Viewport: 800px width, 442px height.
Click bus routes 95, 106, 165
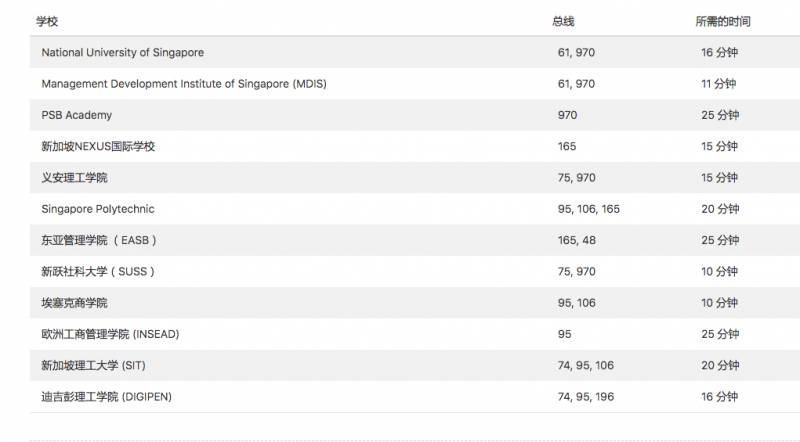pos(588,209)
